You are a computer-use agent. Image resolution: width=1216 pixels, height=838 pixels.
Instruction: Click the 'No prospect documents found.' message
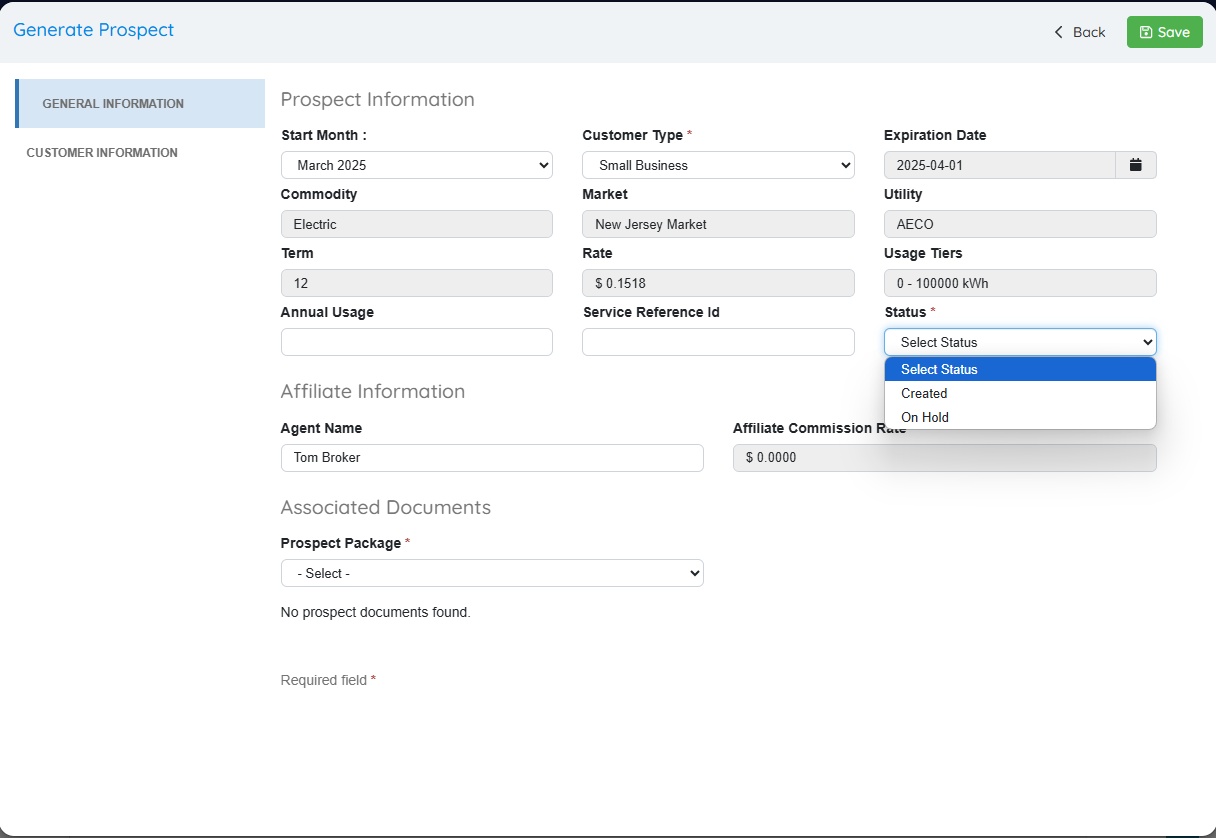click(376, 612)
